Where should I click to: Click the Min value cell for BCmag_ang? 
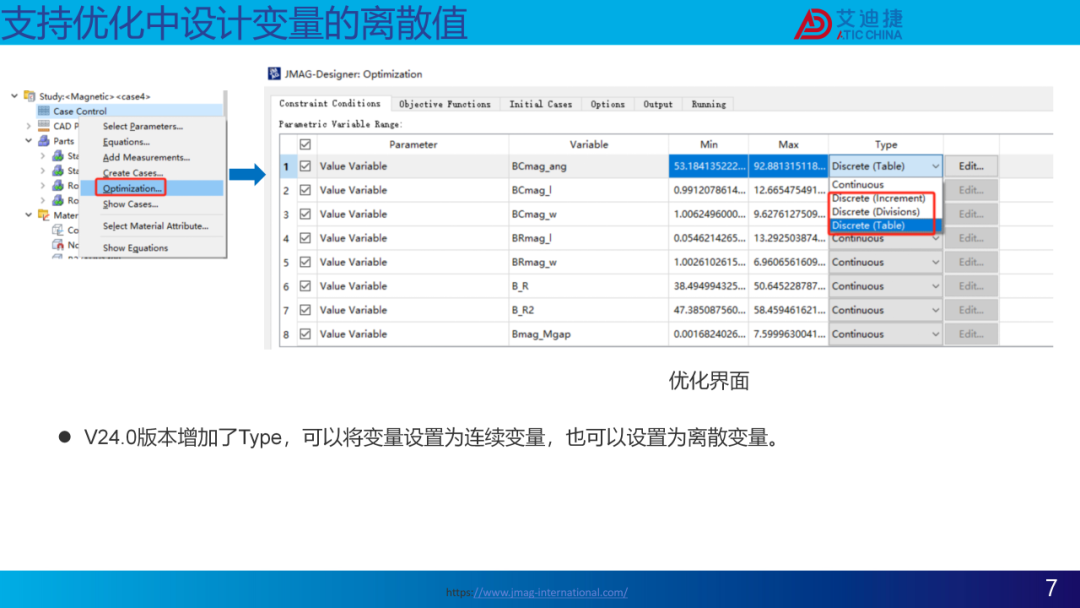point(709,166)
